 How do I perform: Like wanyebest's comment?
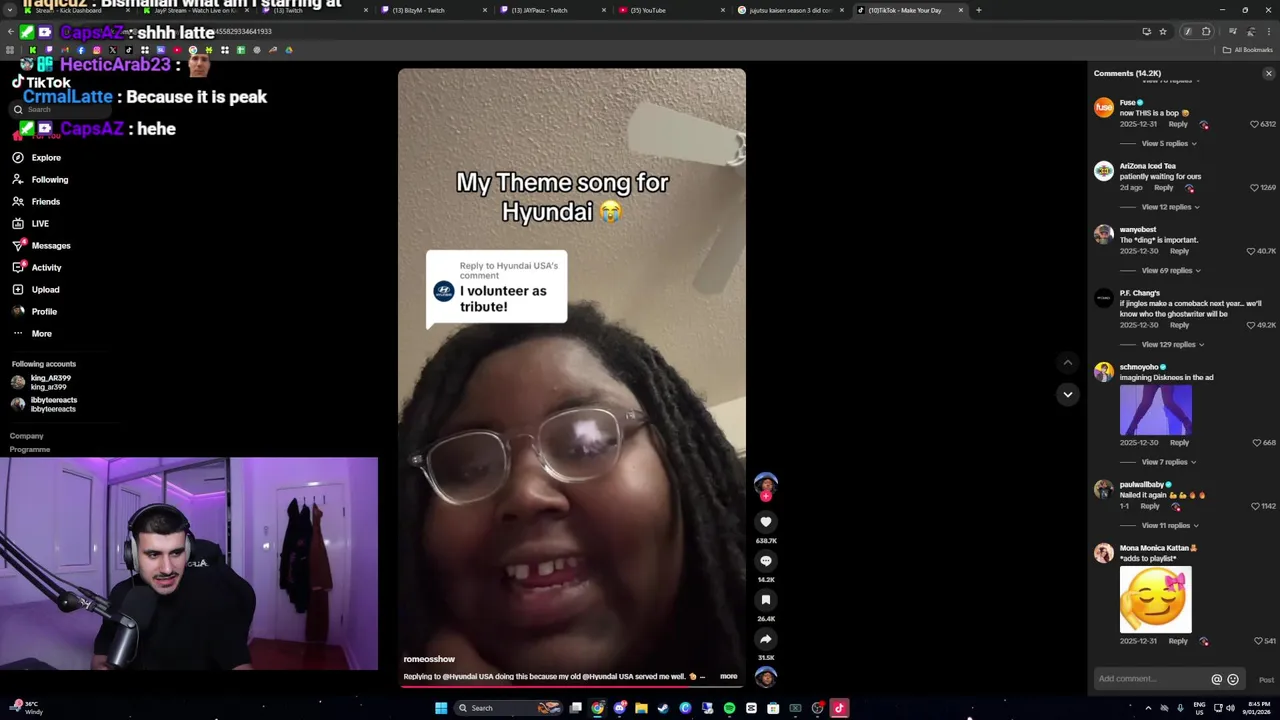point(1251,251)
